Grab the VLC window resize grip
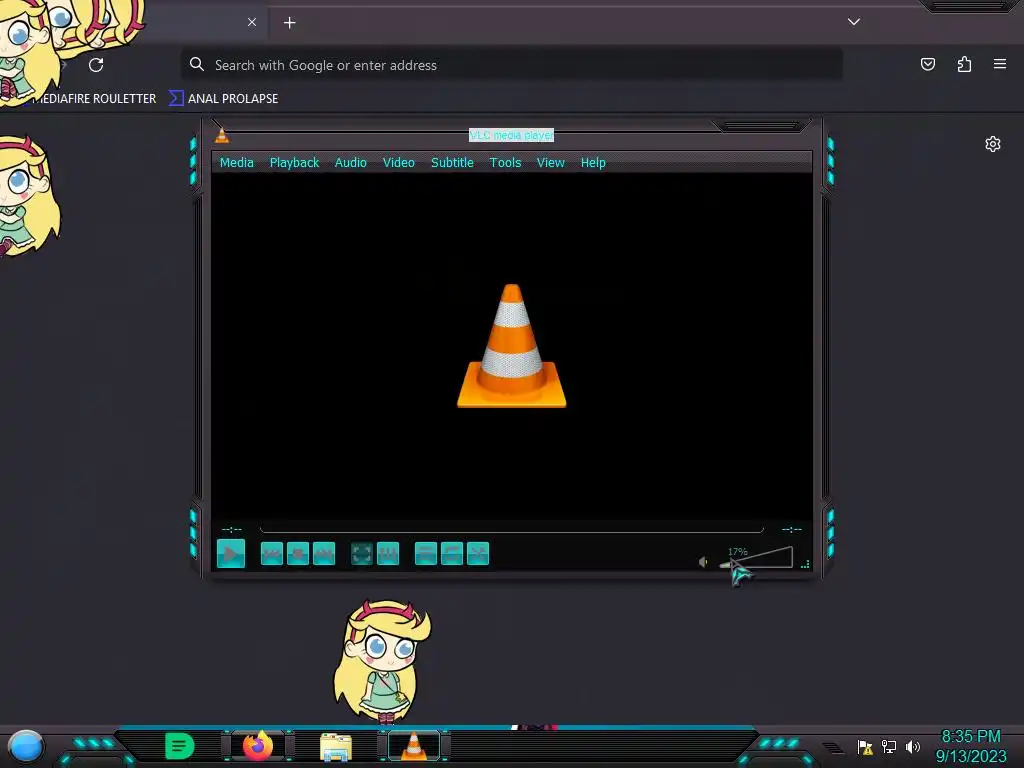This screenshot has height=768, width=1024. pyautogui.click(x=805, y=564)
